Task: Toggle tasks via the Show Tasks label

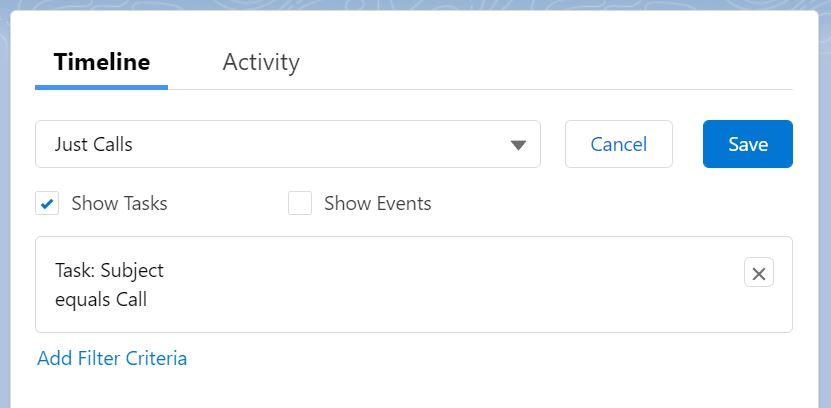Action: pyautogui.click(x=119, y=203)
